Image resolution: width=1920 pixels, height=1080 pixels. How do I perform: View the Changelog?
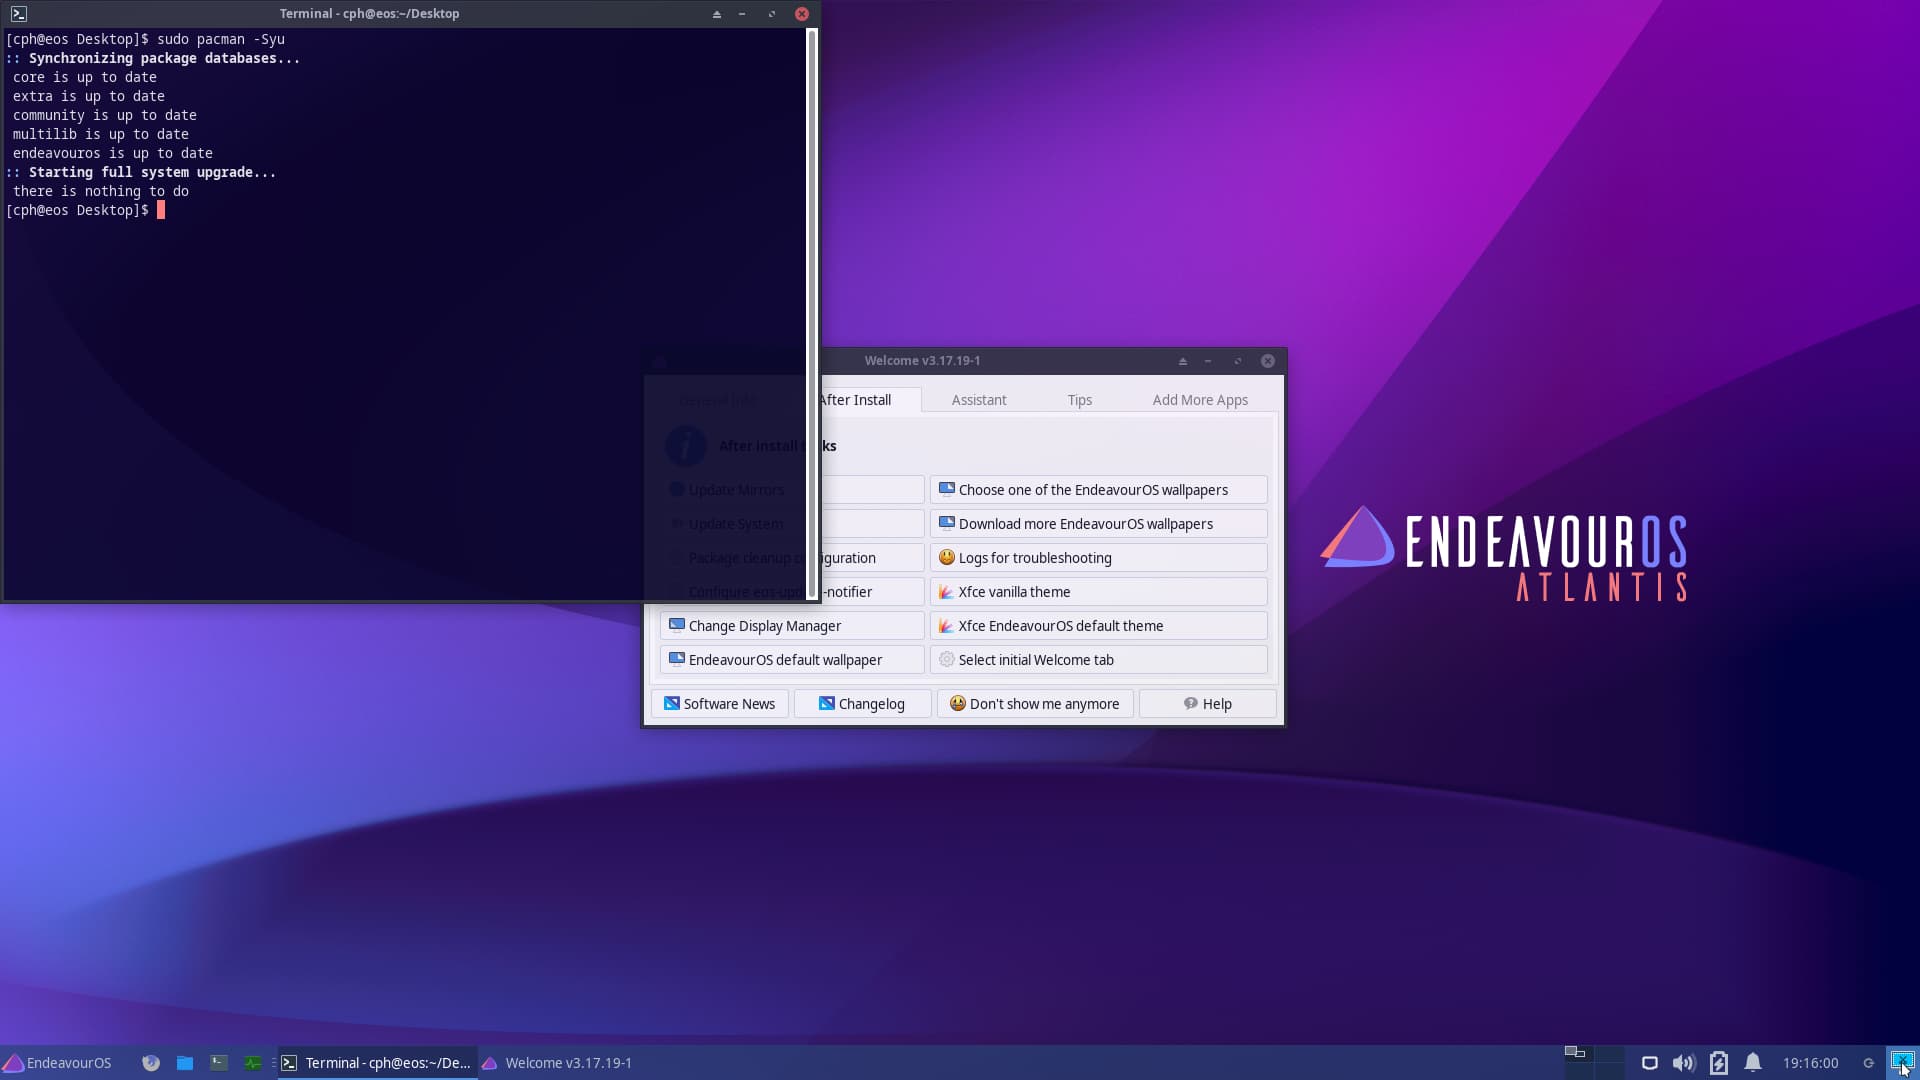(x=862, y=704)
